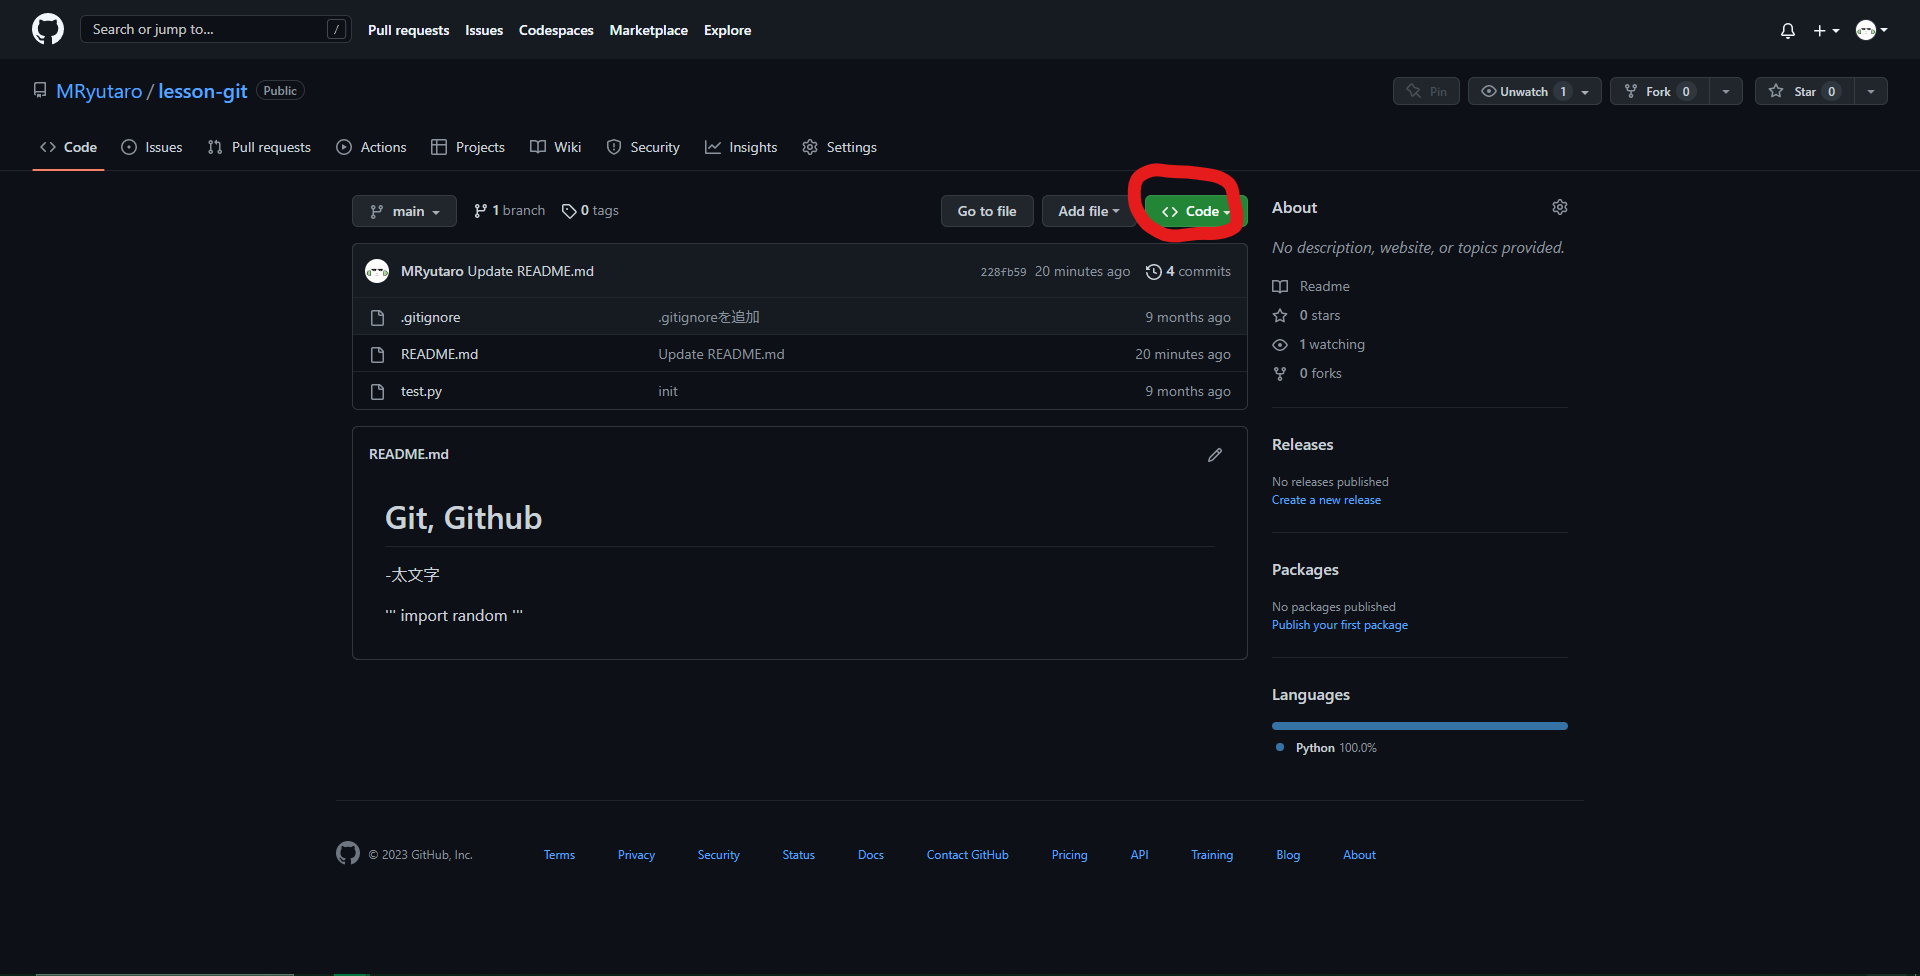
Task: Expand the Star lists dropdown arrow
Action: click(1871, 91)
